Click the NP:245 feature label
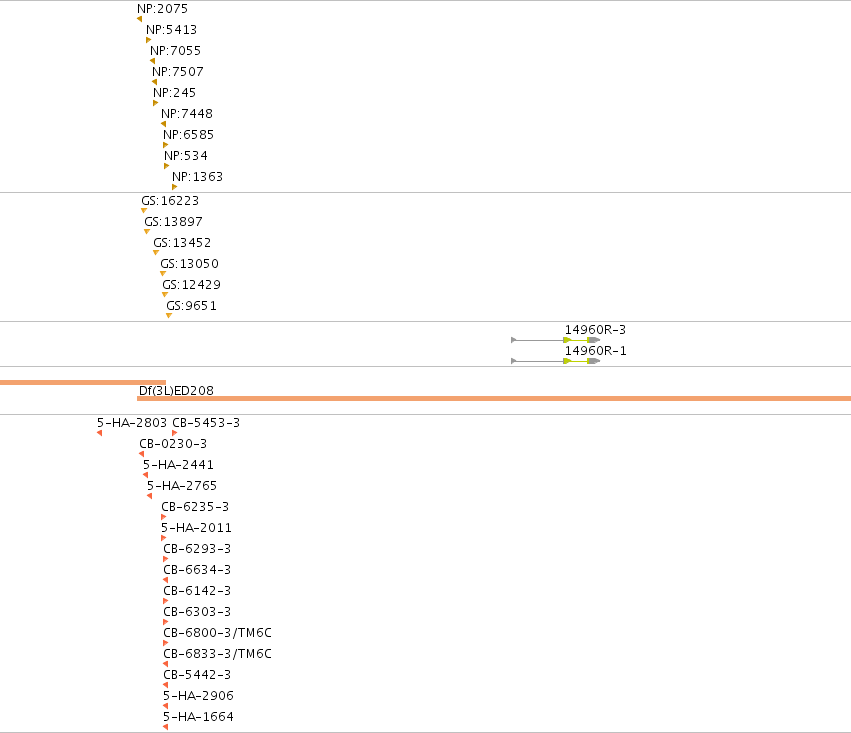Viewport: 851px width, 733px height. point(174,93)
